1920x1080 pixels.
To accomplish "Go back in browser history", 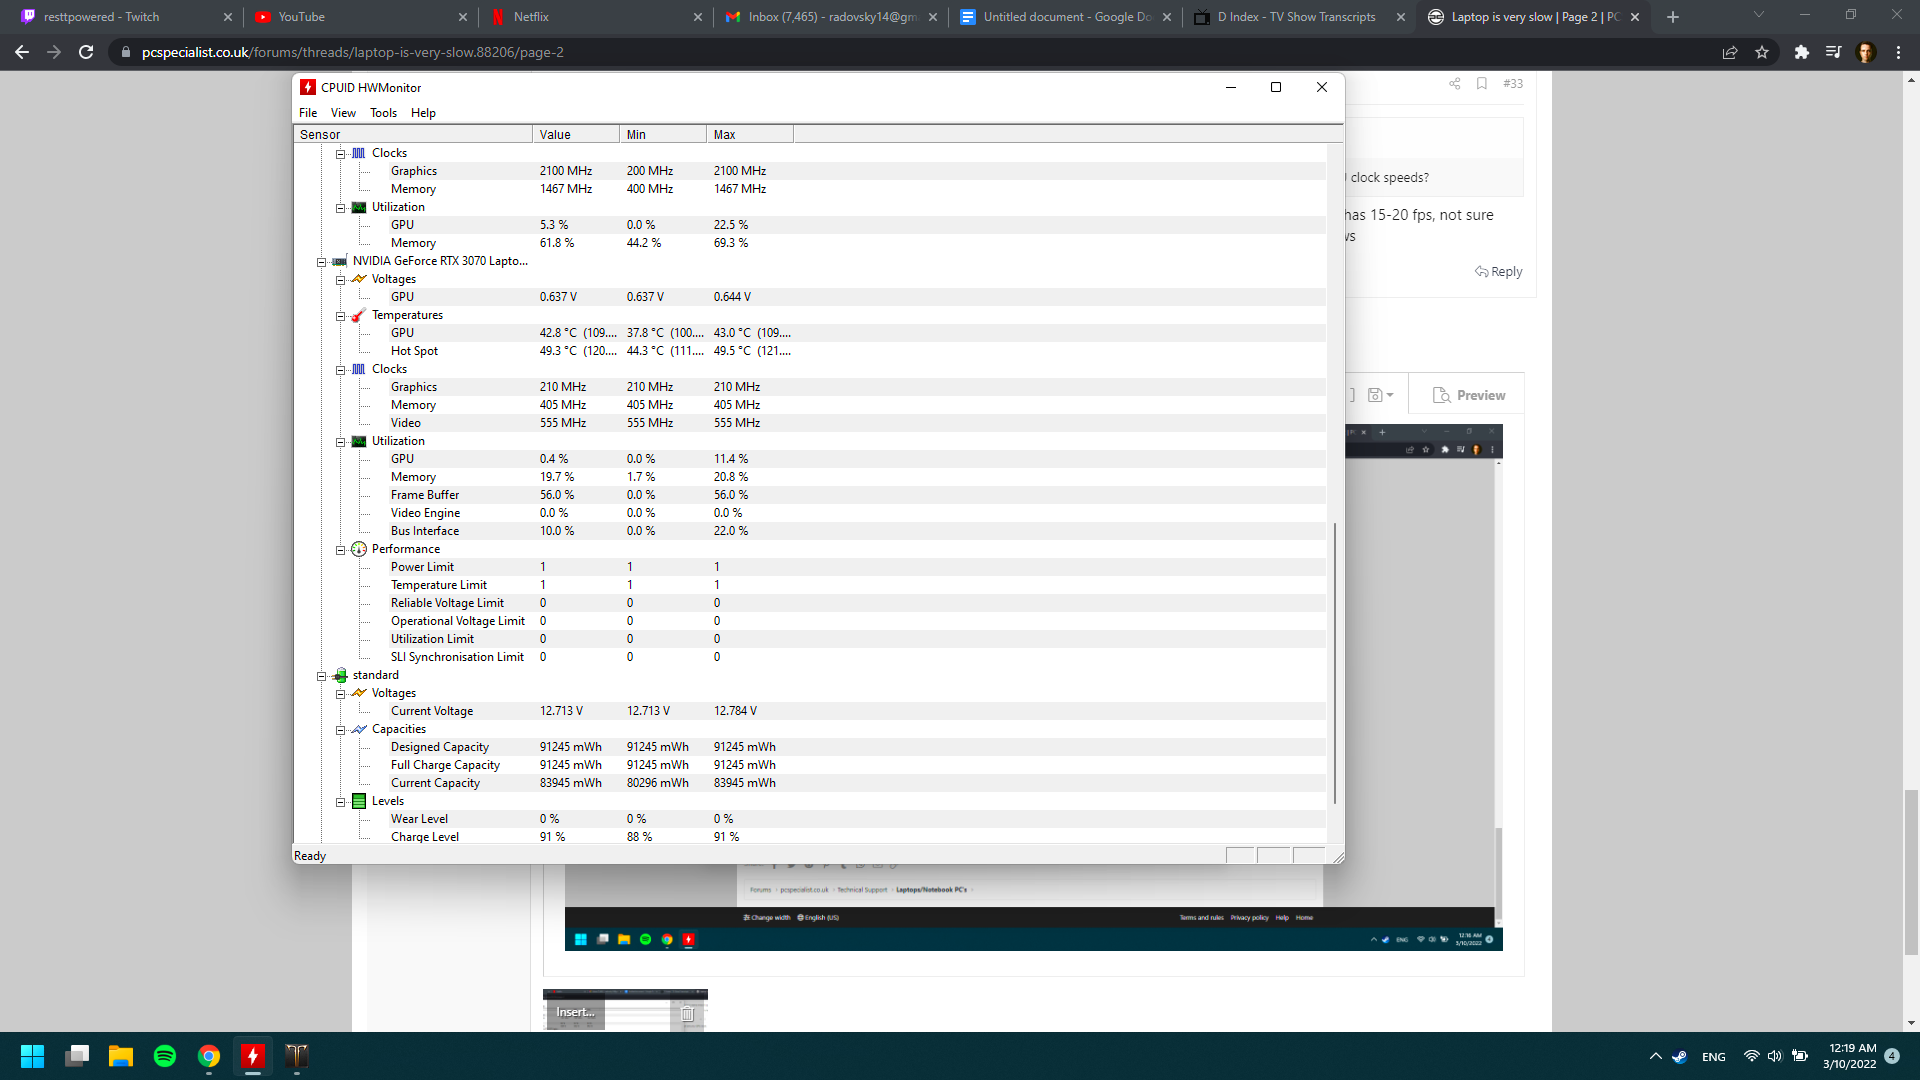I will 22,52.
